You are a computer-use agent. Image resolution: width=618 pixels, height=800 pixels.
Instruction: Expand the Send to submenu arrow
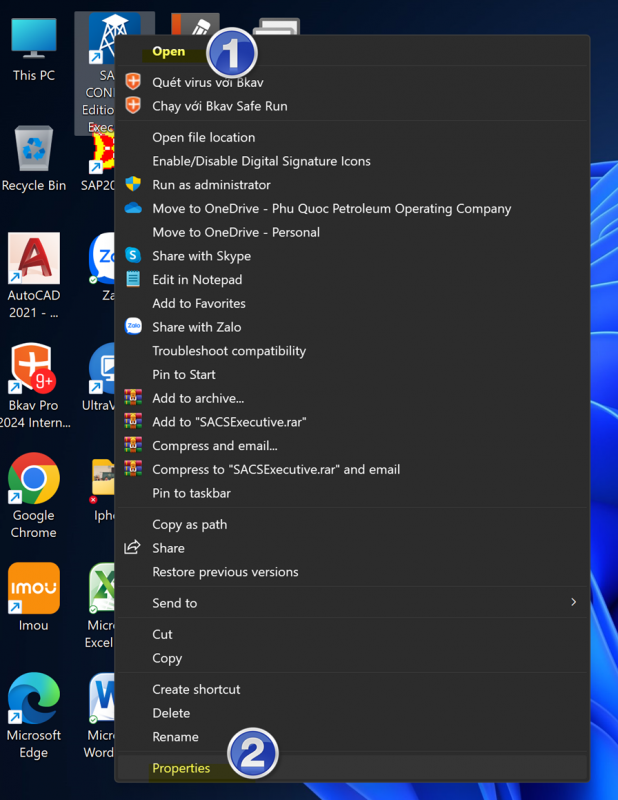pos(574,603)
